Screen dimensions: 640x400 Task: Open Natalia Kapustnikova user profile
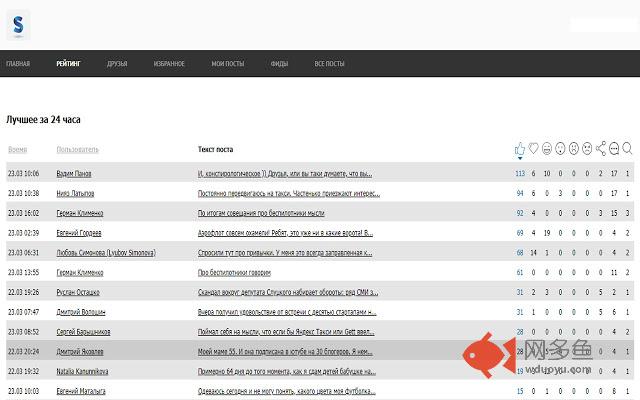(x=82, y=371)
